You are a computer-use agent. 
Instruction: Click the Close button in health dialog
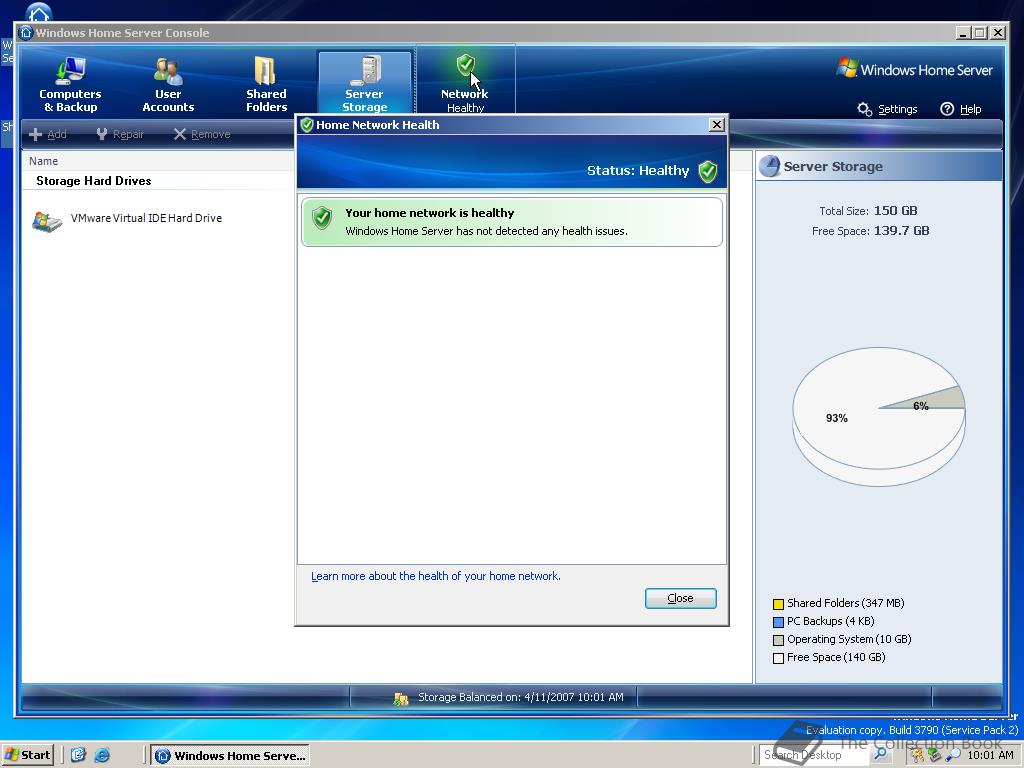point(680,598)
